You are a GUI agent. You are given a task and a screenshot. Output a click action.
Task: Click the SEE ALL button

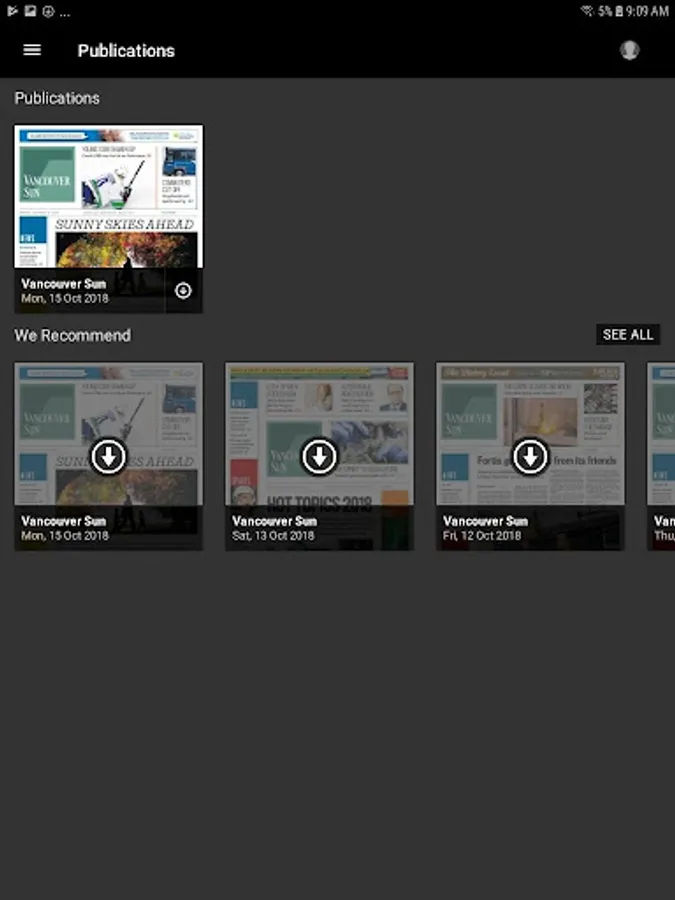pyautogui.click(x=628, y=335)
